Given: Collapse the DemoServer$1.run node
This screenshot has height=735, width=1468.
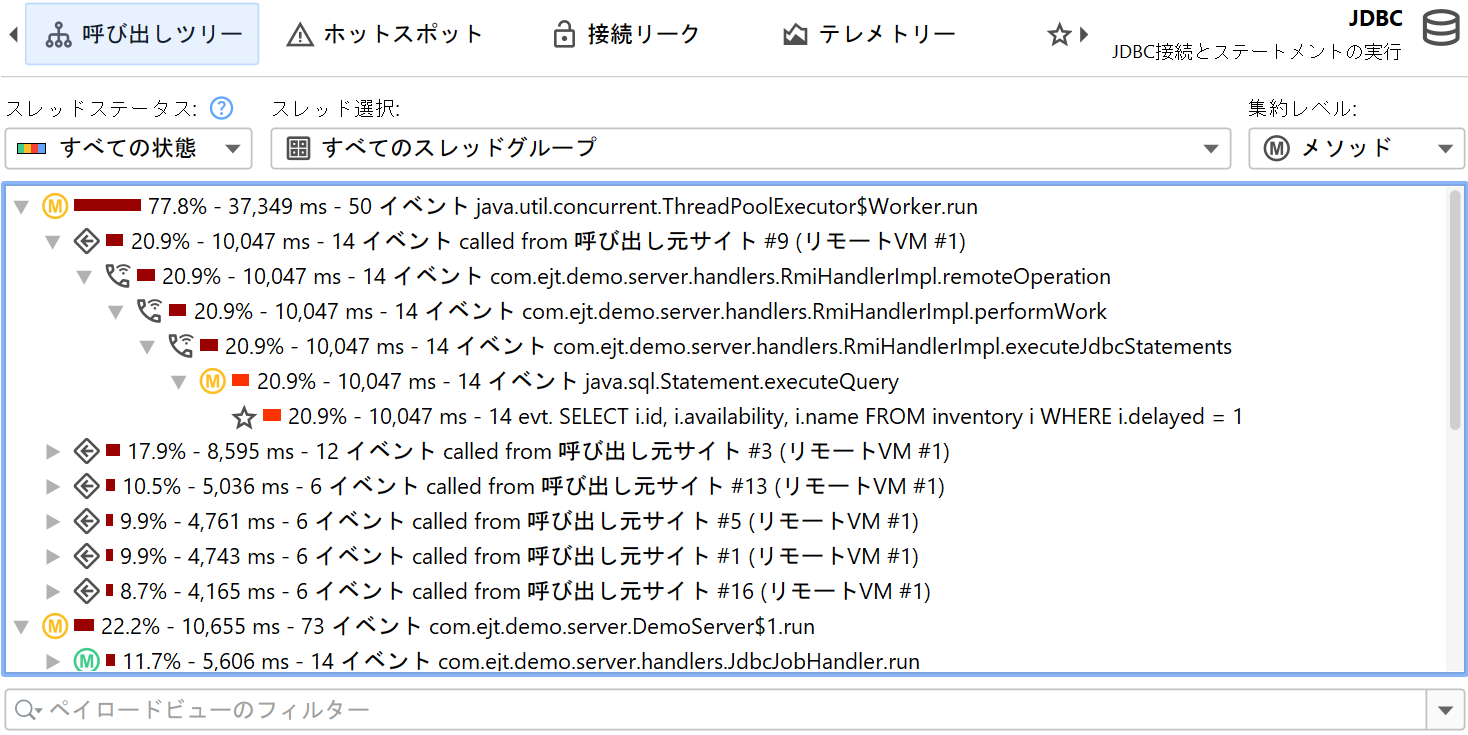Looking at the screenshot, I should tap(22, 627).
